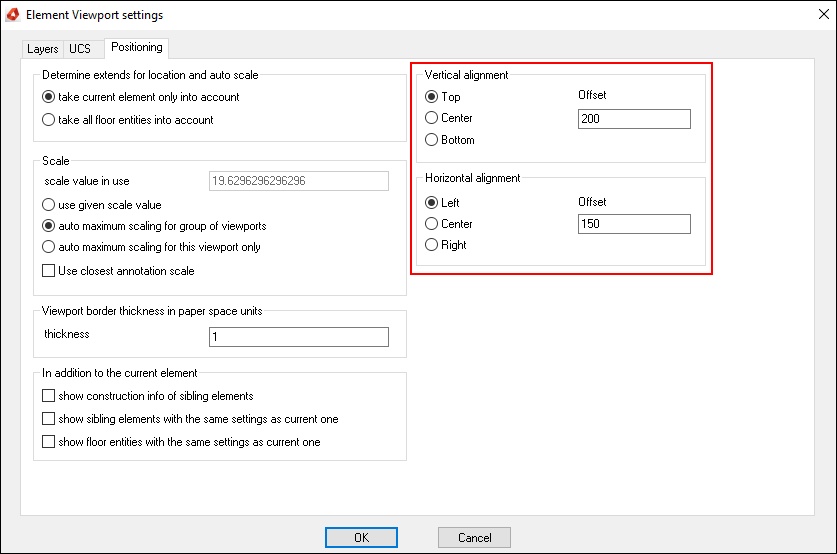This screenshot has width=837, height=554.
Task: Click the 'Scale' group label
Action: coord(56,161)
